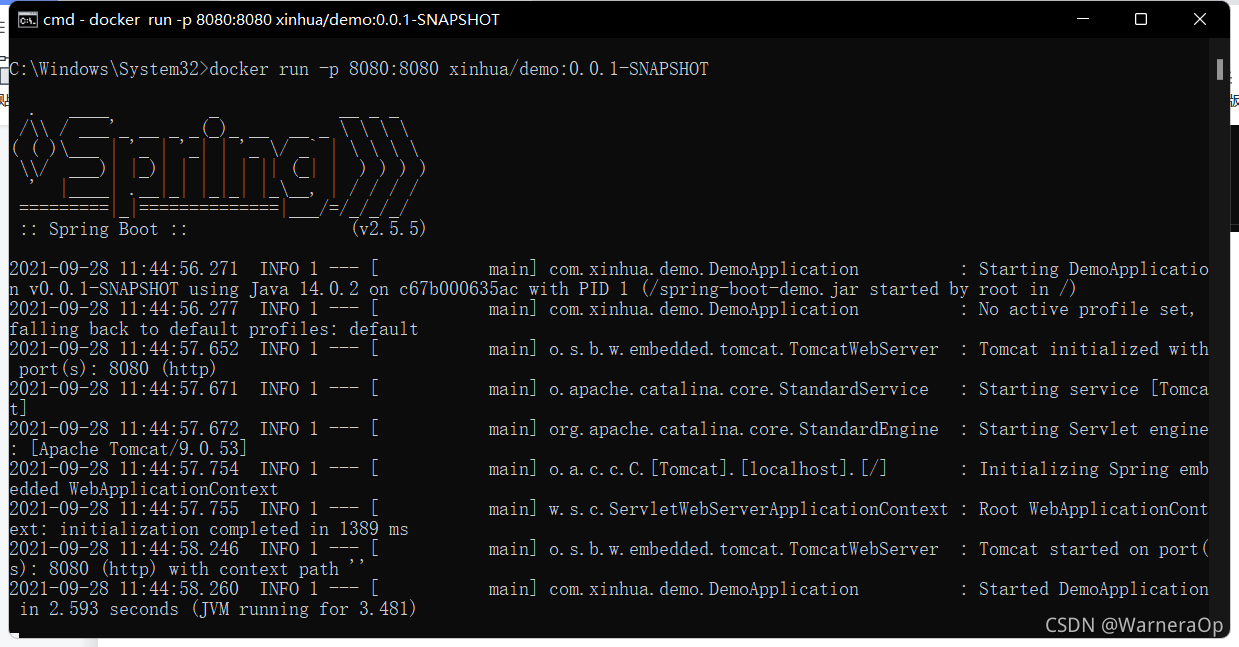The width and height of the screenshot is (1239, 647).
Task: Open the cmd system menu icon
Action: click(x=29, y=20)
